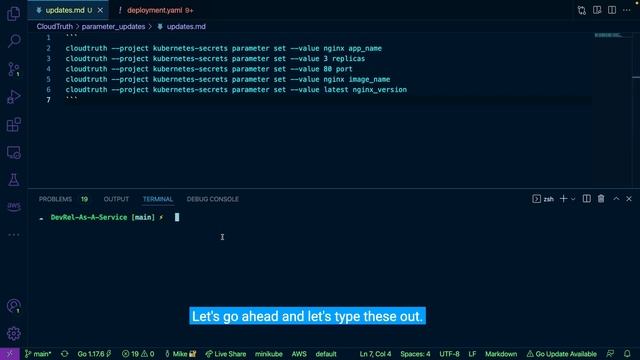Click line 4 containing port value
This screenshot has width=640, height=360.
pyautogui.click(x=209, y=69)
